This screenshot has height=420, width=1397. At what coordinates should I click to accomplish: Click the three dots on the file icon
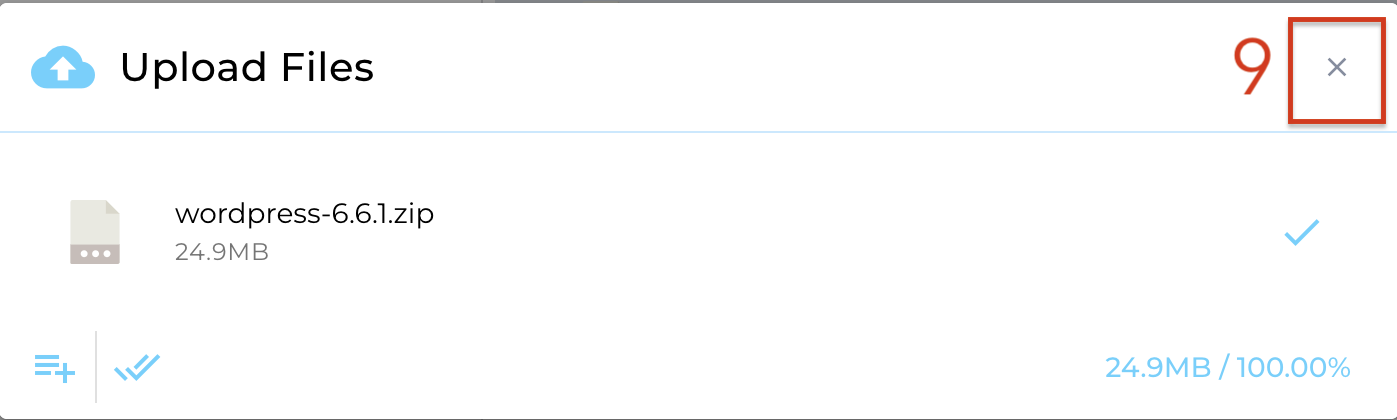point(95,253)
